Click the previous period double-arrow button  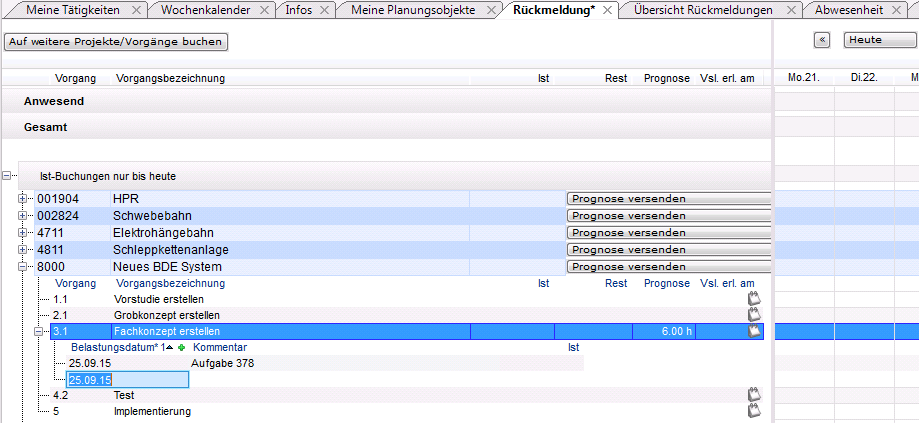click(x=823, y=40)
